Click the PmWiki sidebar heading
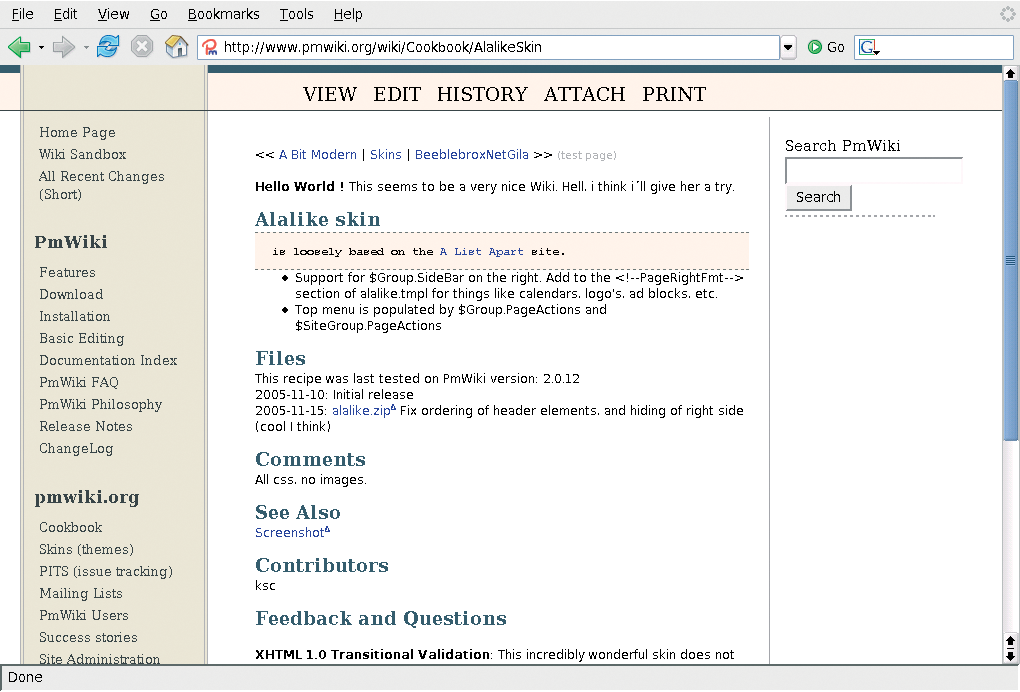Screen dimensions: 1020x692 [71, 242]
